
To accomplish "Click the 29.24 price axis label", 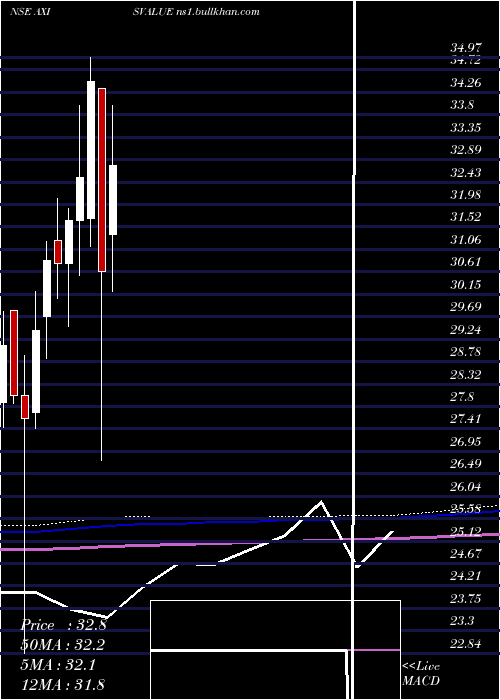I will pos(466,330).
